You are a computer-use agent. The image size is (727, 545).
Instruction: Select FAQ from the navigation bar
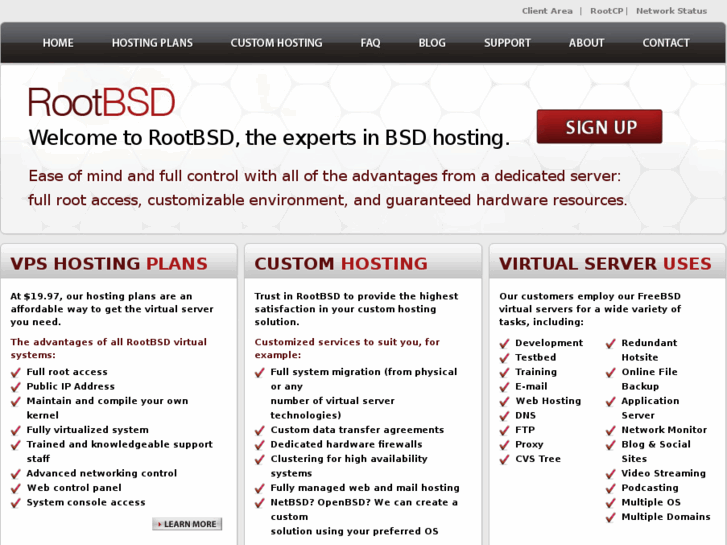point(370,43)
